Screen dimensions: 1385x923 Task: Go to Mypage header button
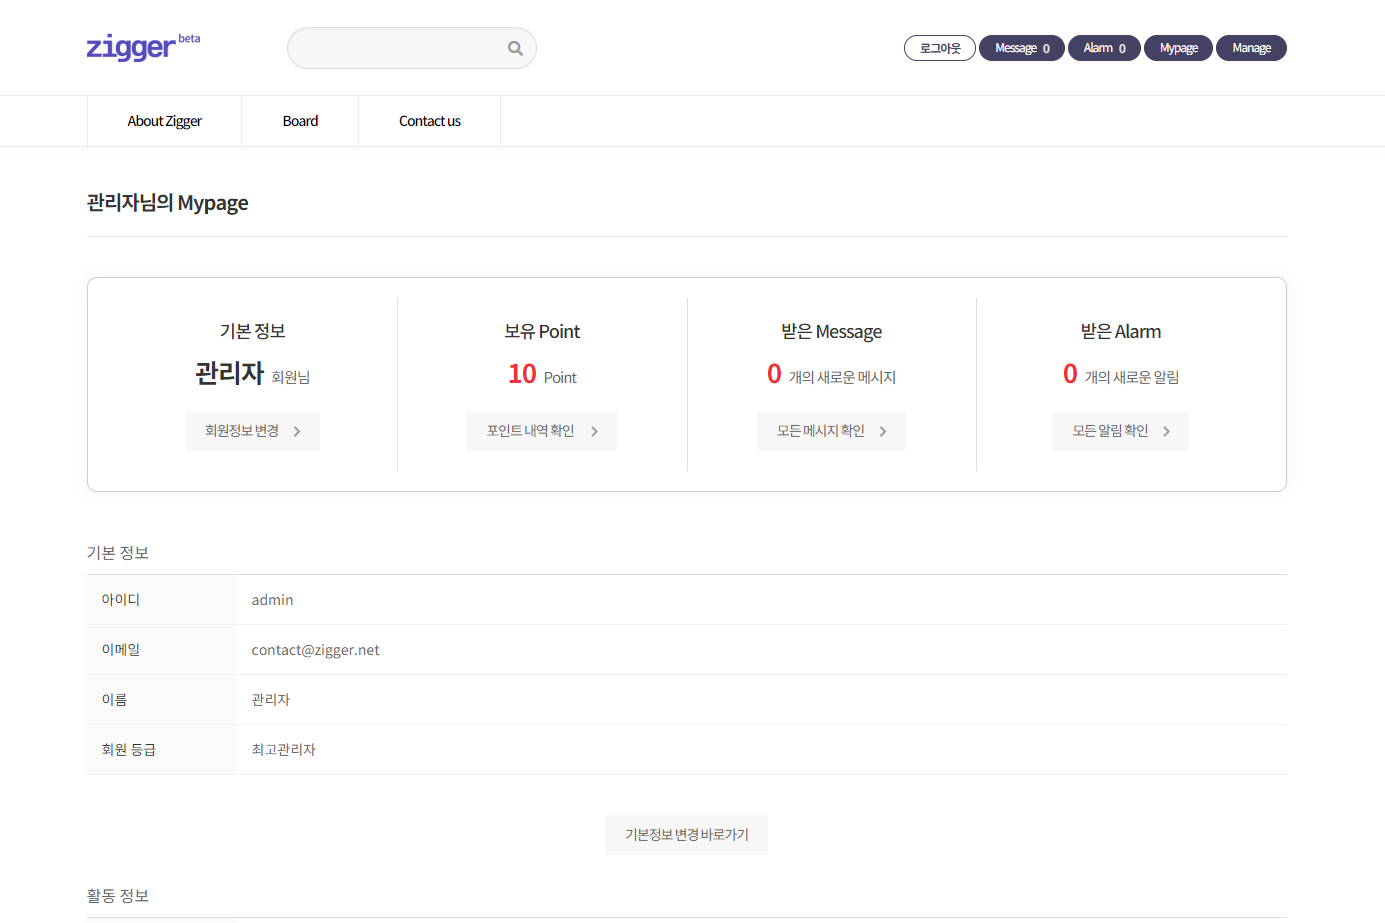[x=1178, y=48]
